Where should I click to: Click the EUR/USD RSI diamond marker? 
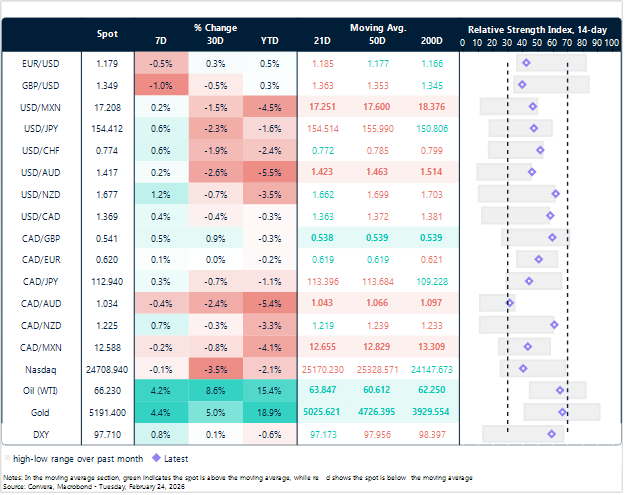(x=526, y=63)
